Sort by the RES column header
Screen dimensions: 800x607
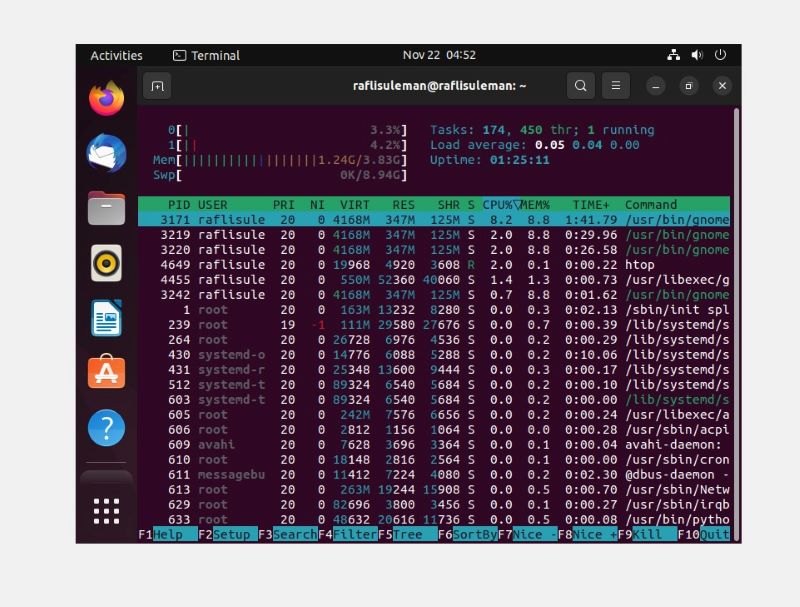(x=404, y=205)
